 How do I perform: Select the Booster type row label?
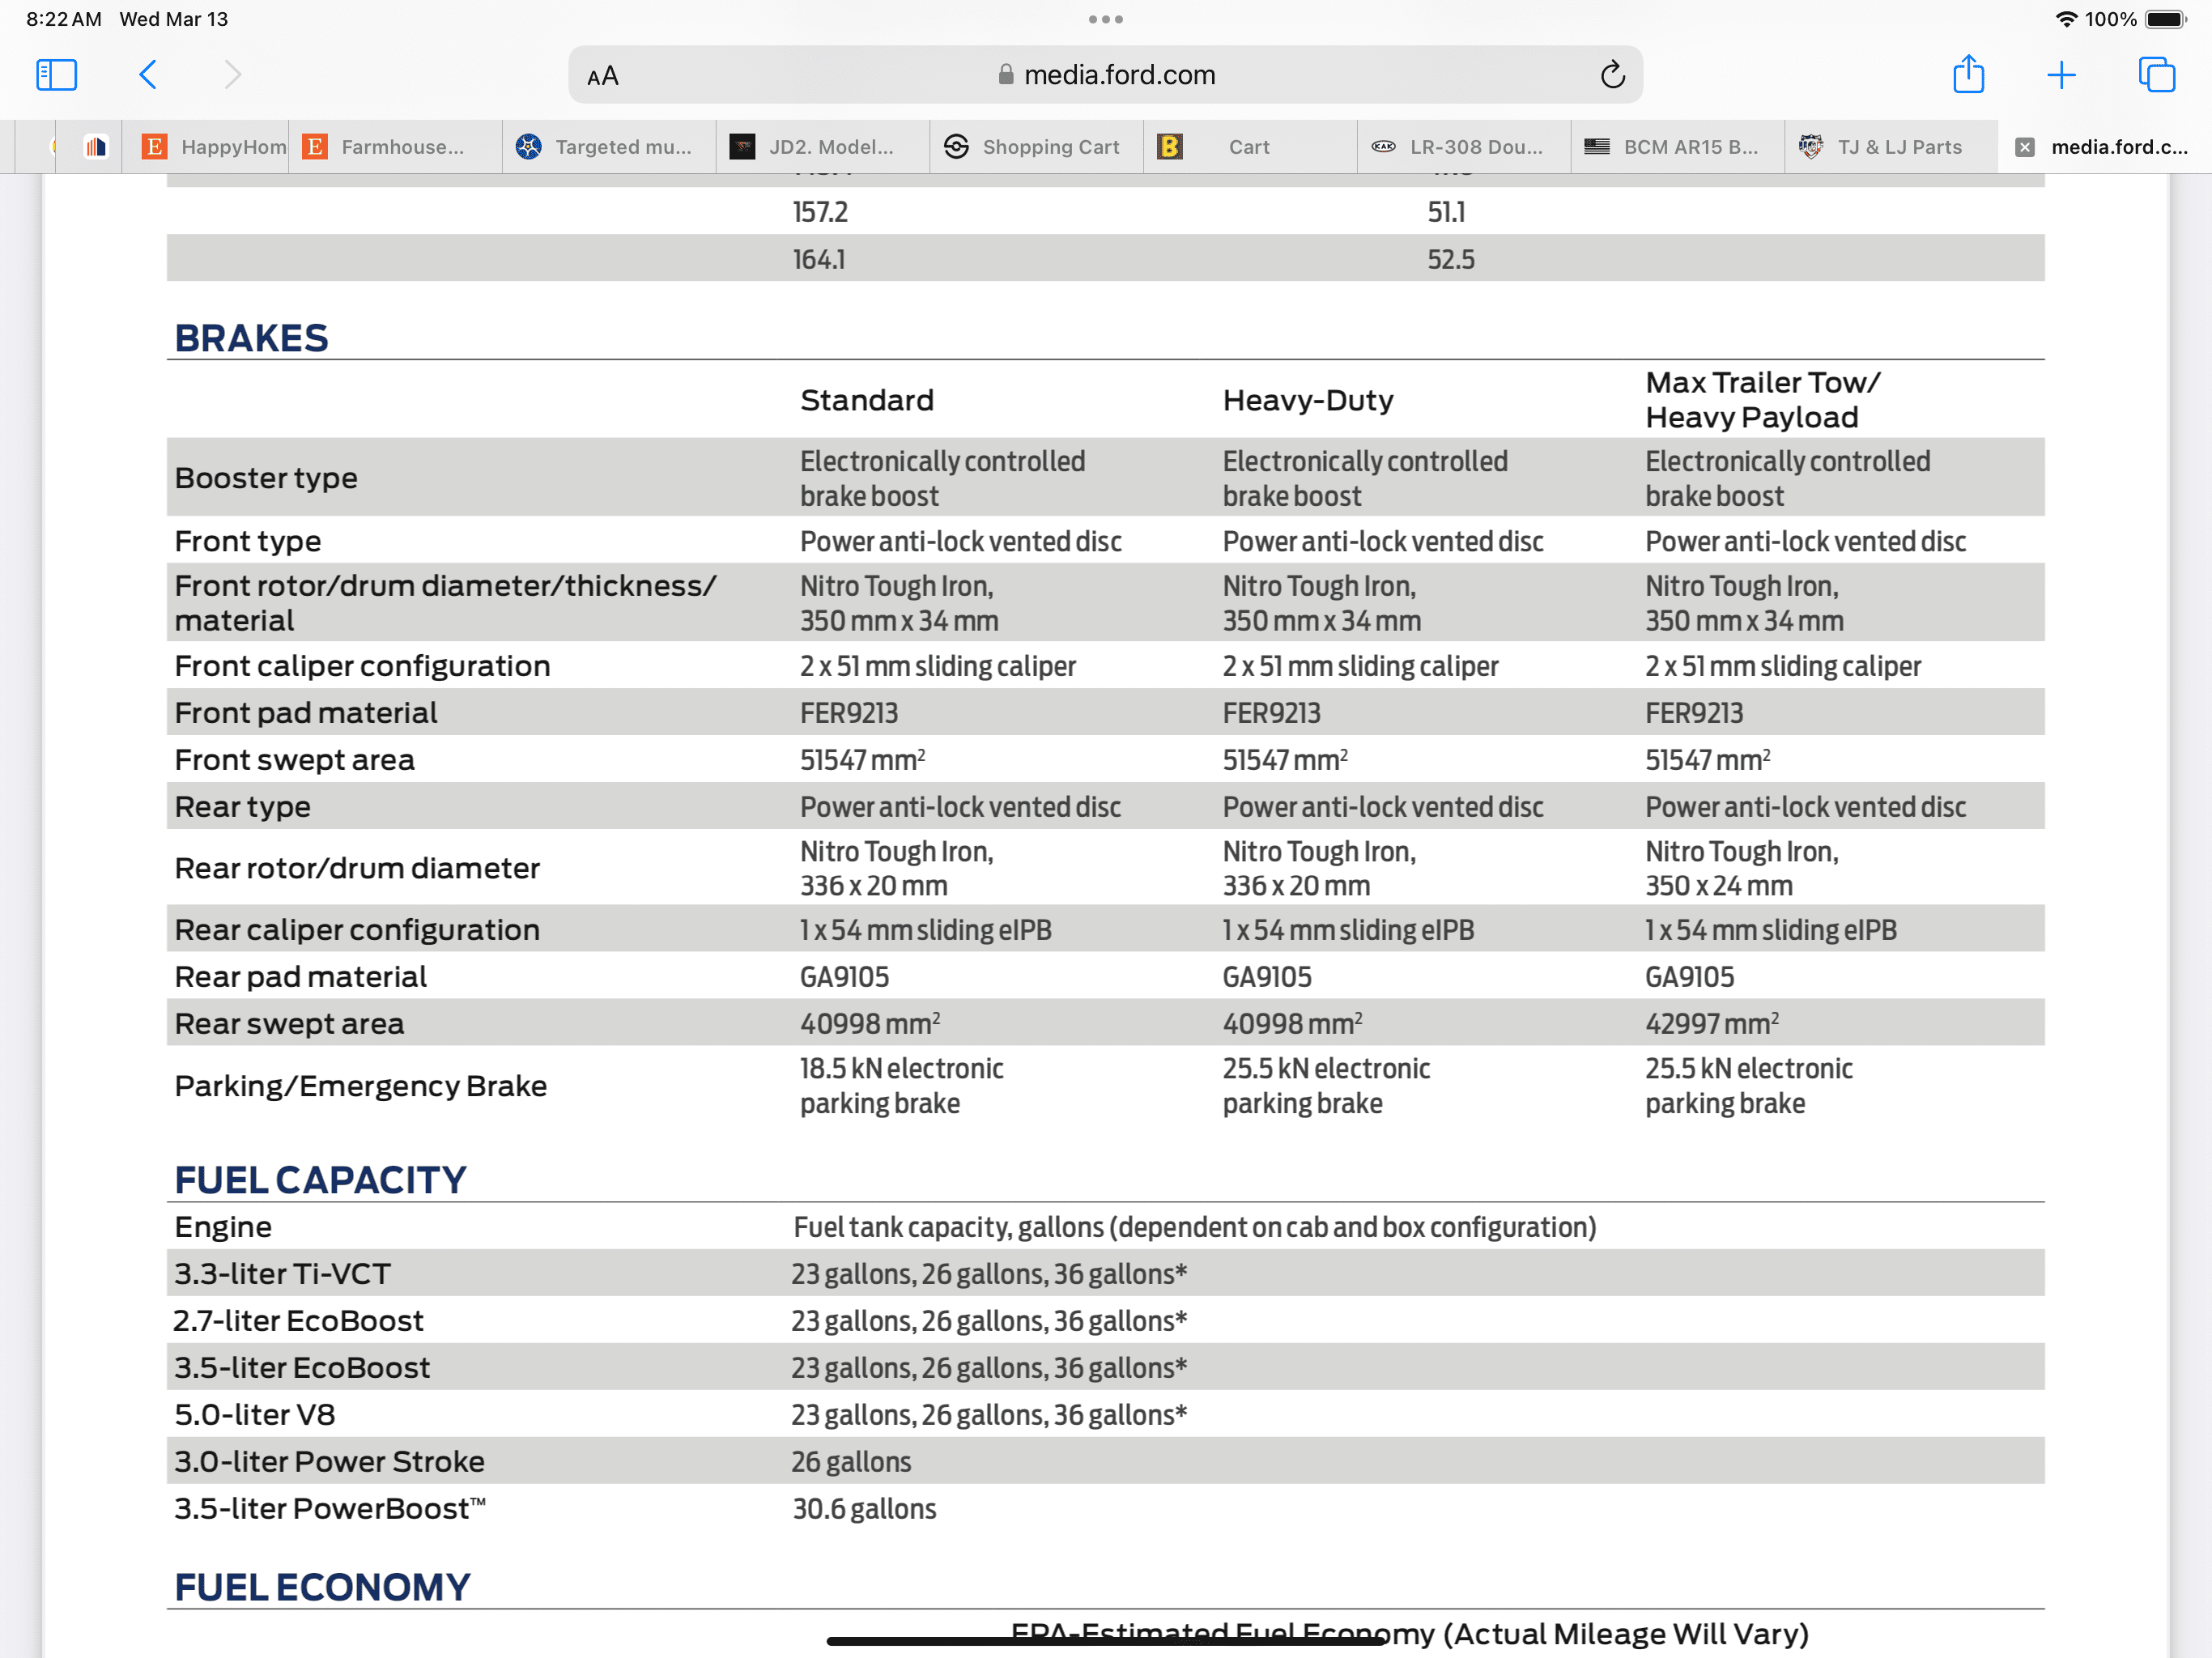click(x=266, y=478)
